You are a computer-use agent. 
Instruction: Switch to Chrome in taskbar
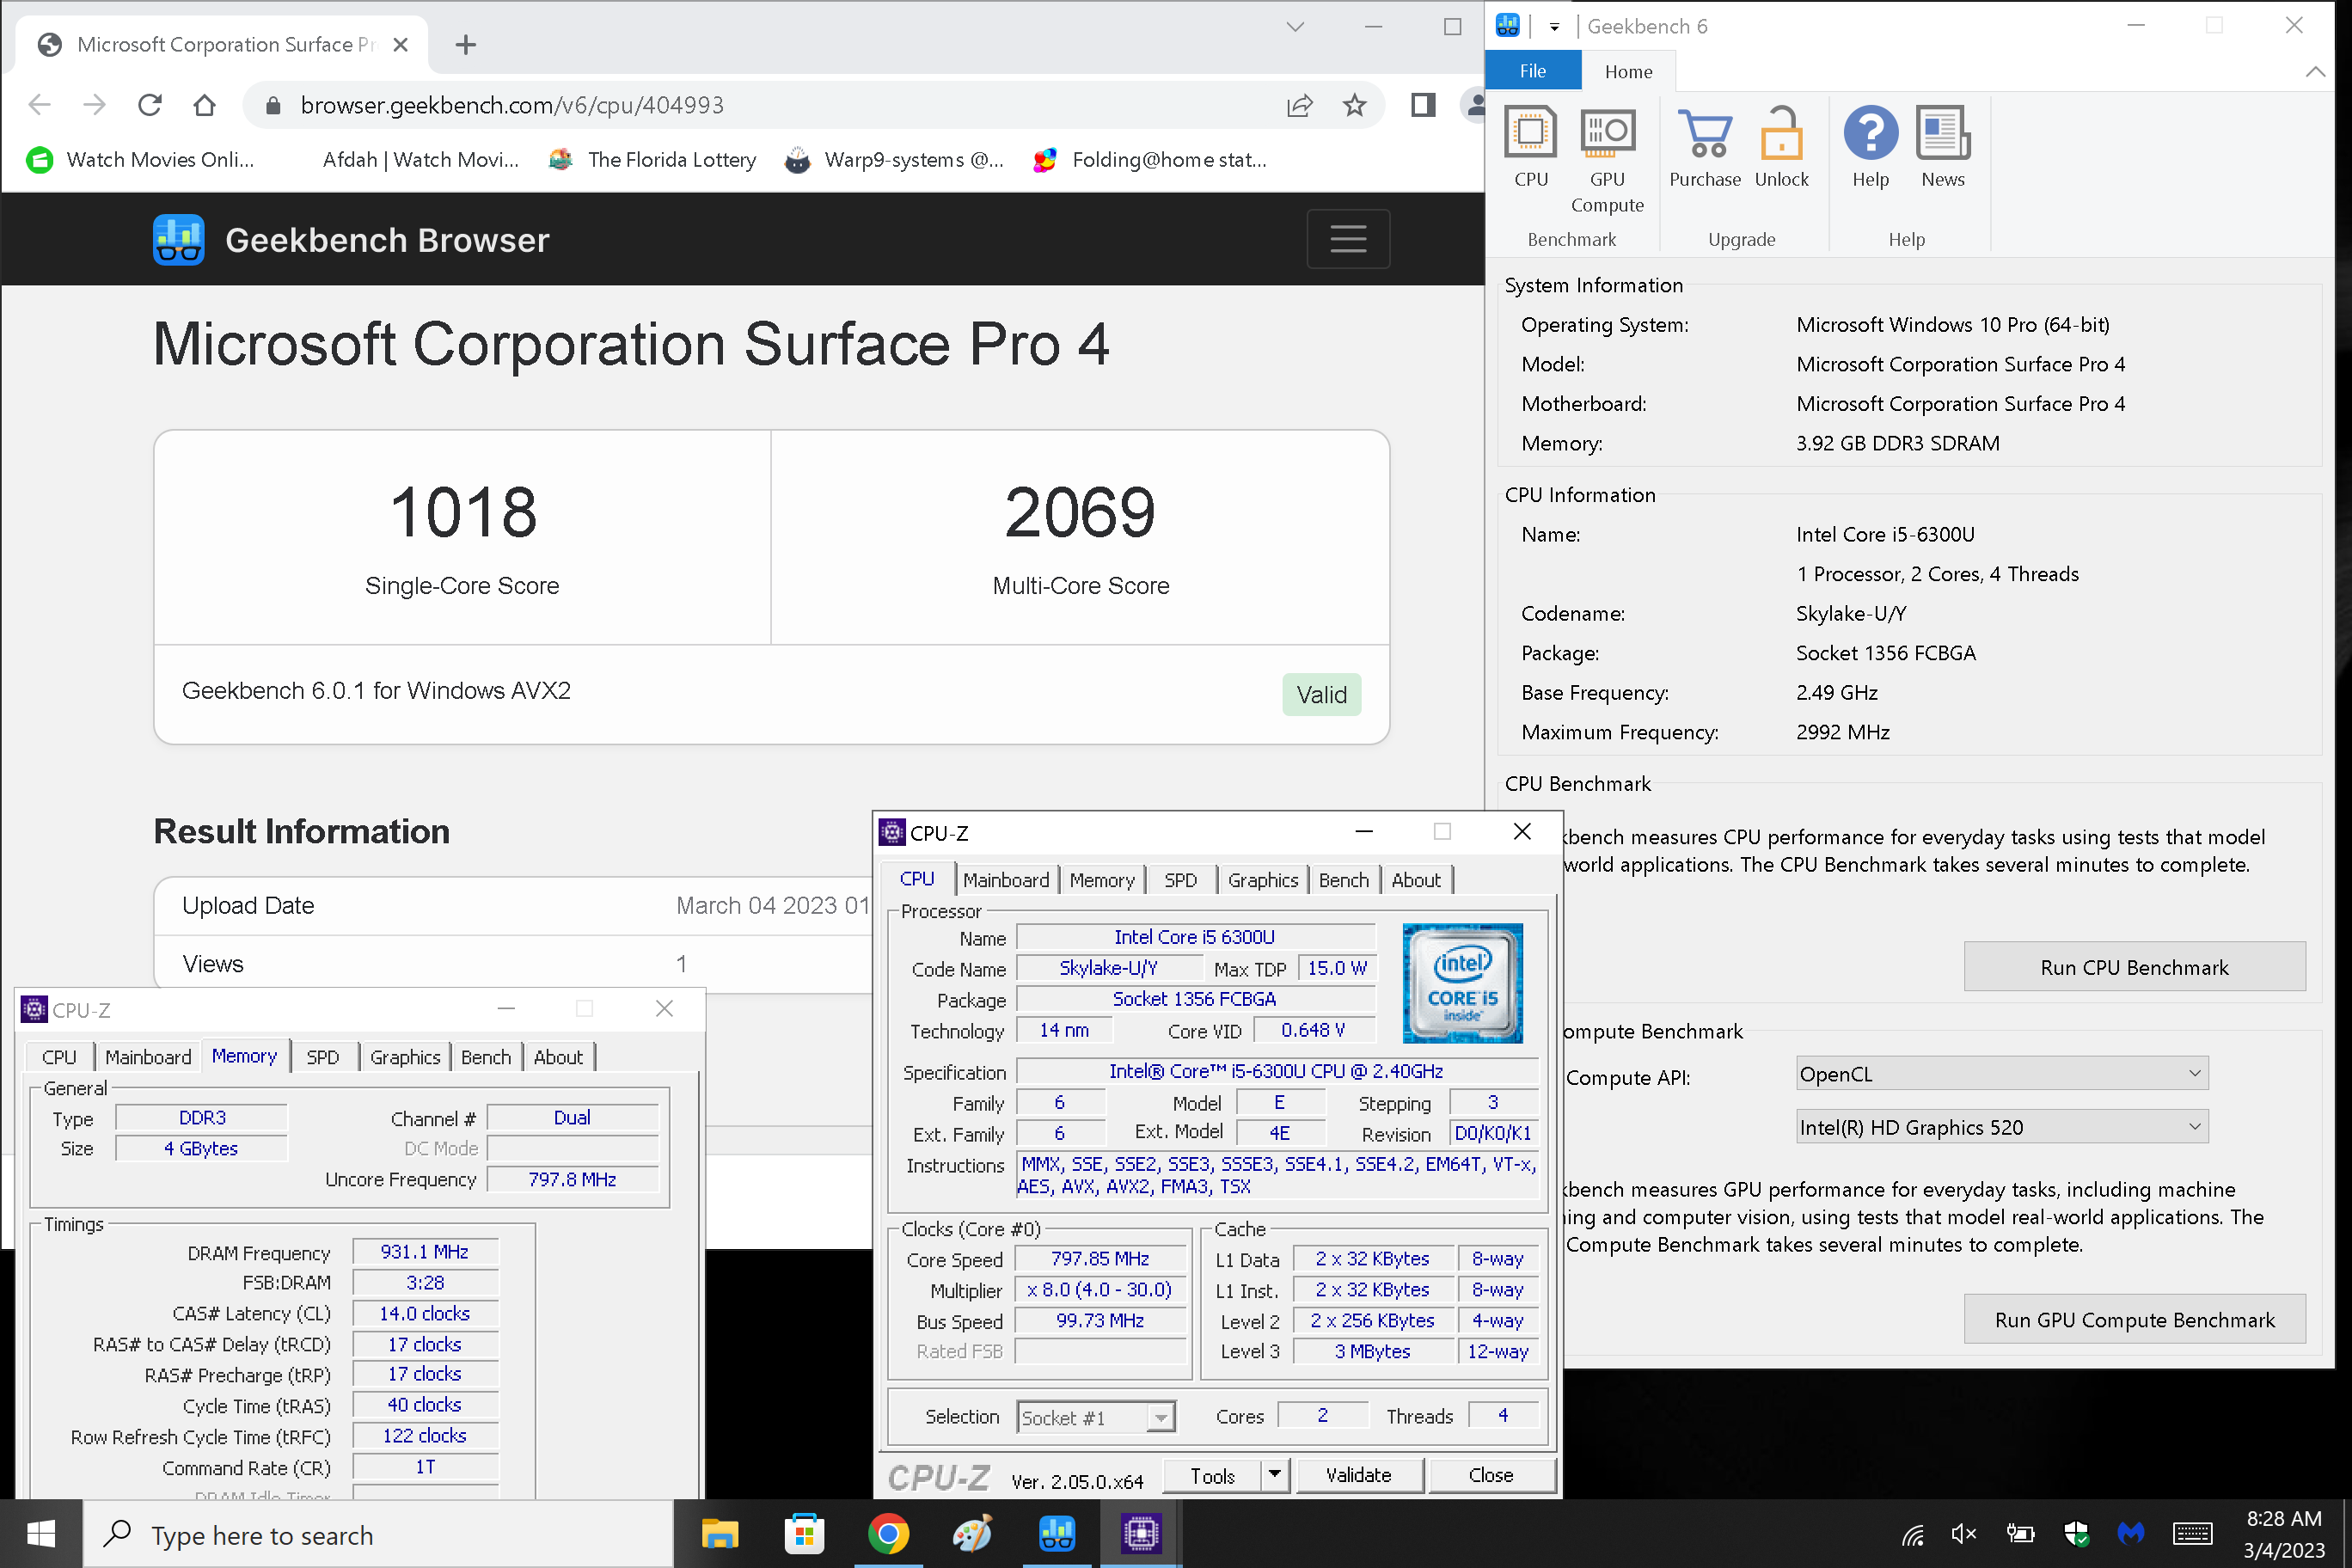tap(888, 1533)
